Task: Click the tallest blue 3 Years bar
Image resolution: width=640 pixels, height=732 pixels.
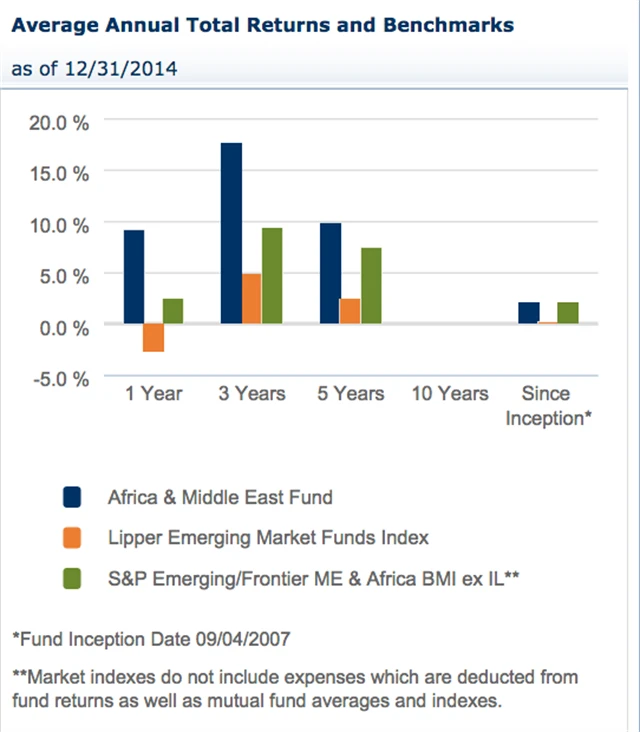Action: pos(231,233)
